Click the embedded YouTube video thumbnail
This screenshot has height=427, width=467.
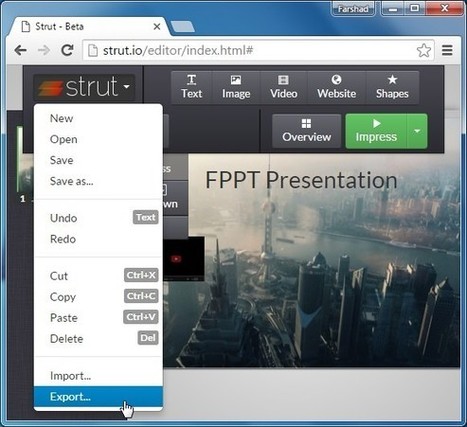click(184, 259)
